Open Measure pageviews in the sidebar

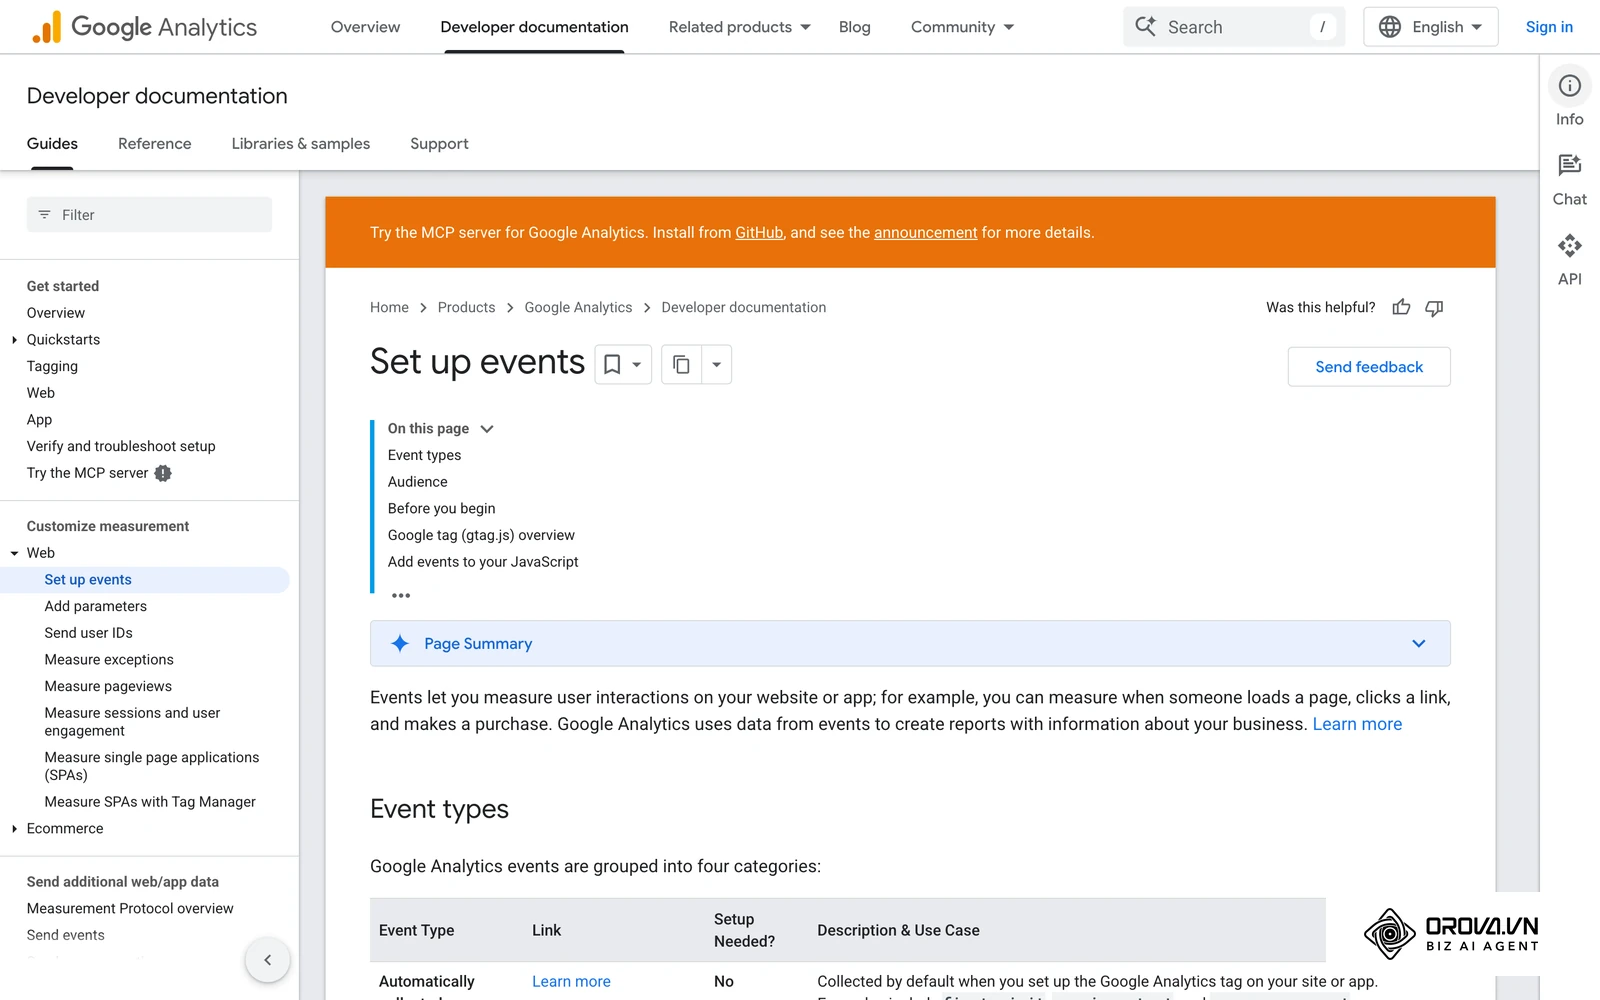(108, 686)
